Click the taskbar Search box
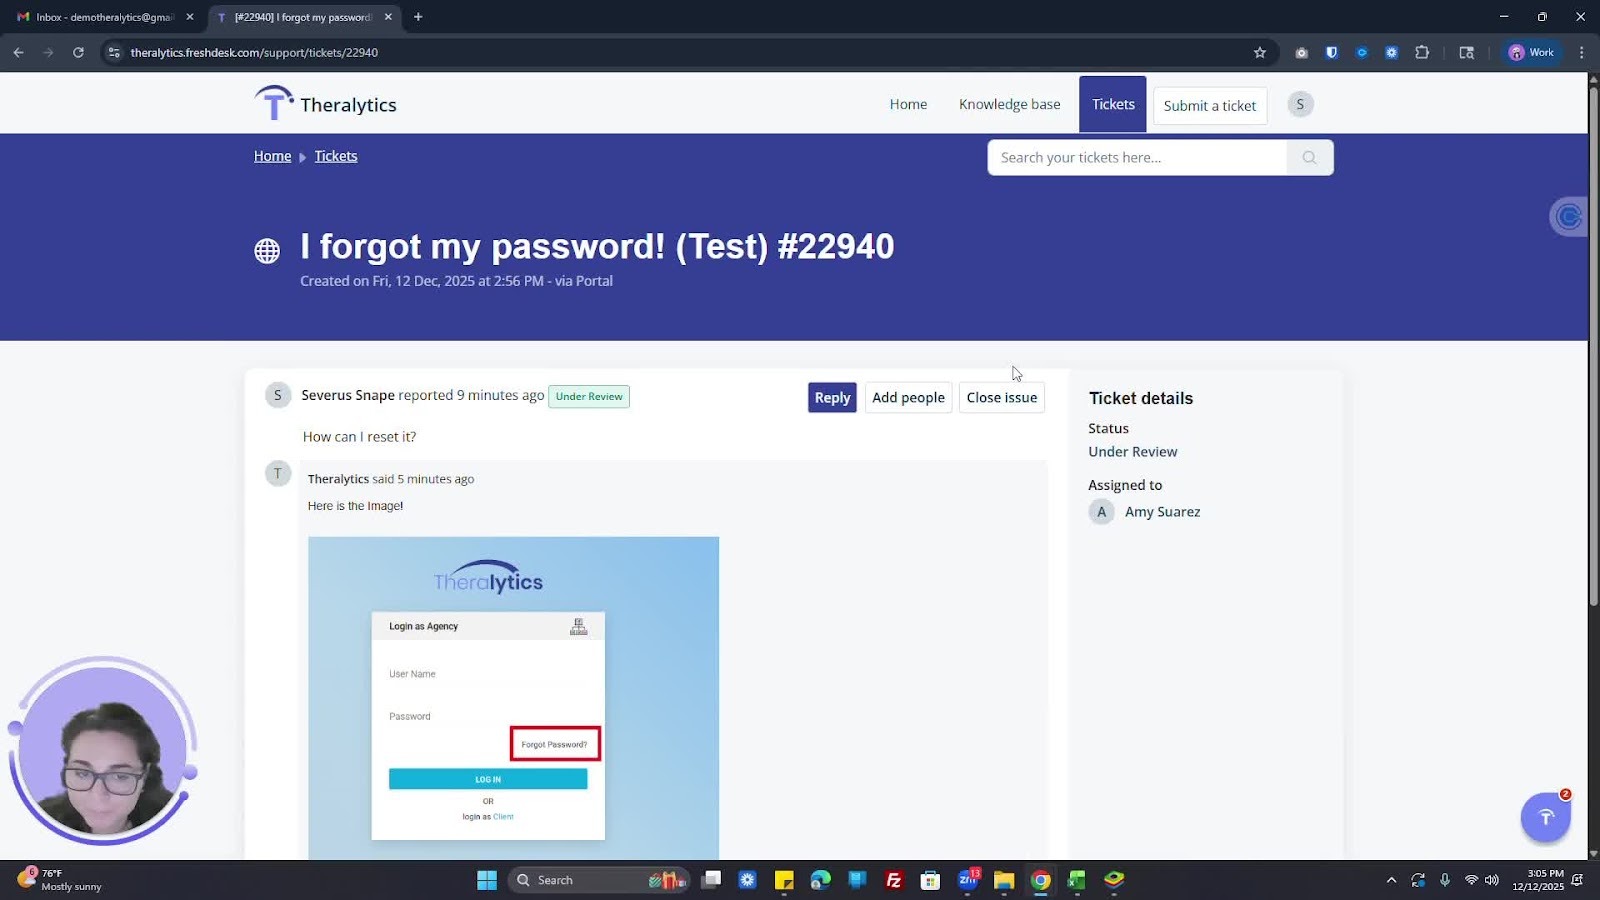Image resolution: width=1600 pixels, height=900 pixels. pyautogui.click(x=599, y=880)
